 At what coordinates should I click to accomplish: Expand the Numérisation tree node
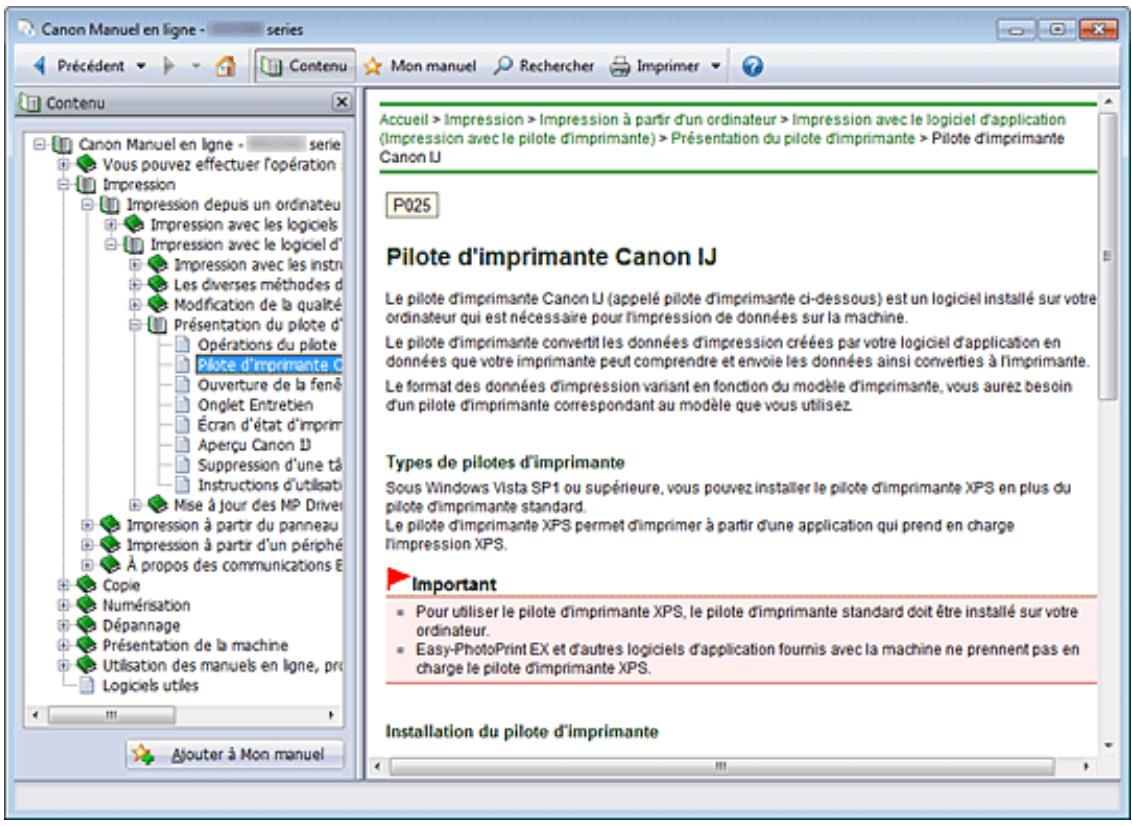pos(64,605)
